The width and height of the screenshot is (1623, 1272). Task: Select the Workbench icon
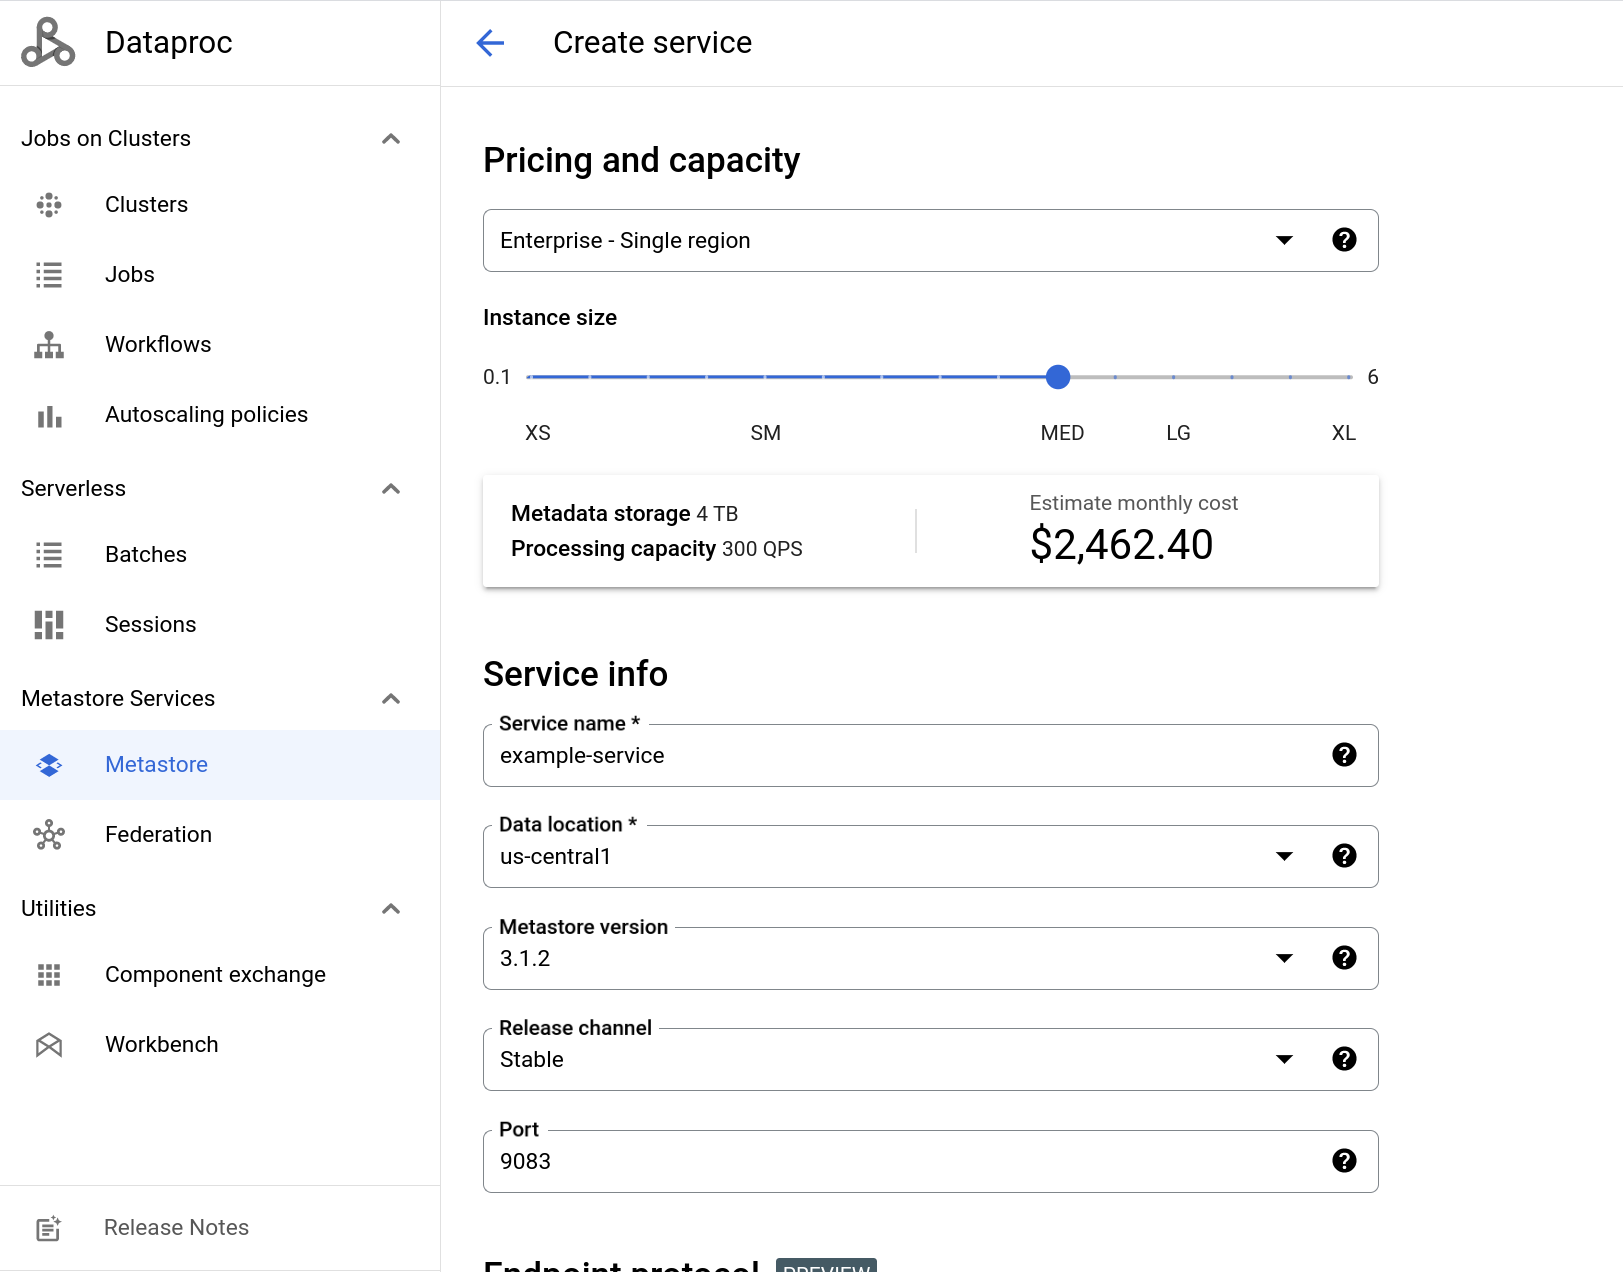point(48,1044)
